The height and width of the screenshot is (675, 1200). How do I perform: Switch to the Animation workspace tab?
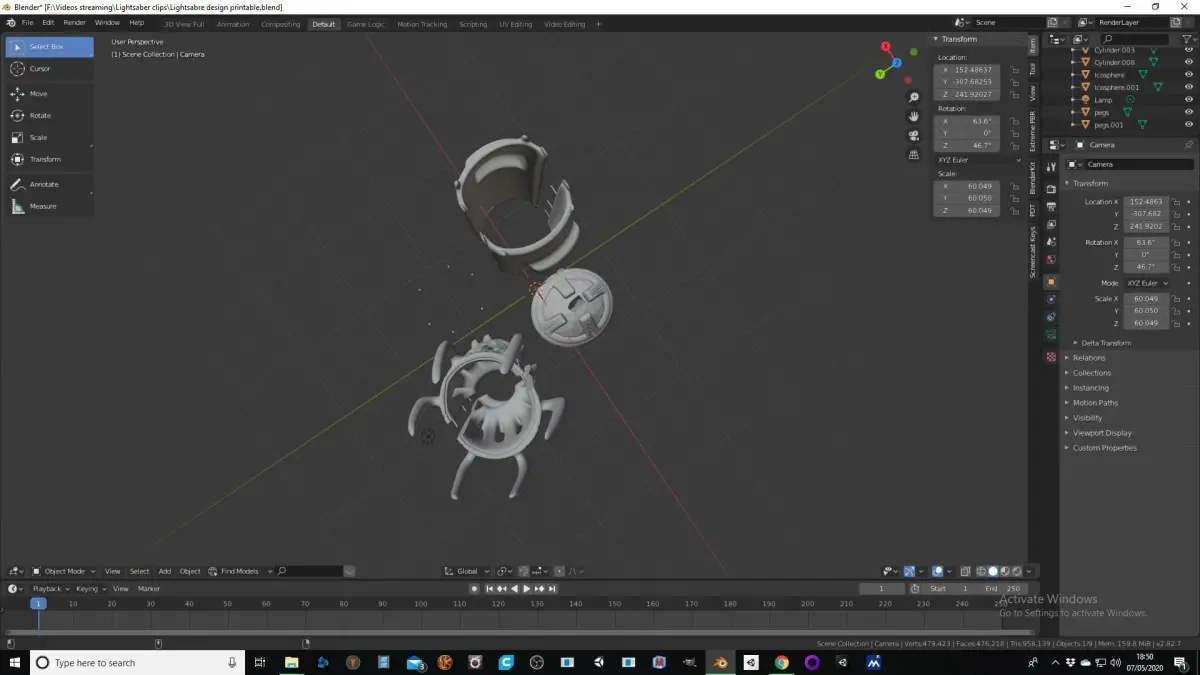click(x=233, y=24)
